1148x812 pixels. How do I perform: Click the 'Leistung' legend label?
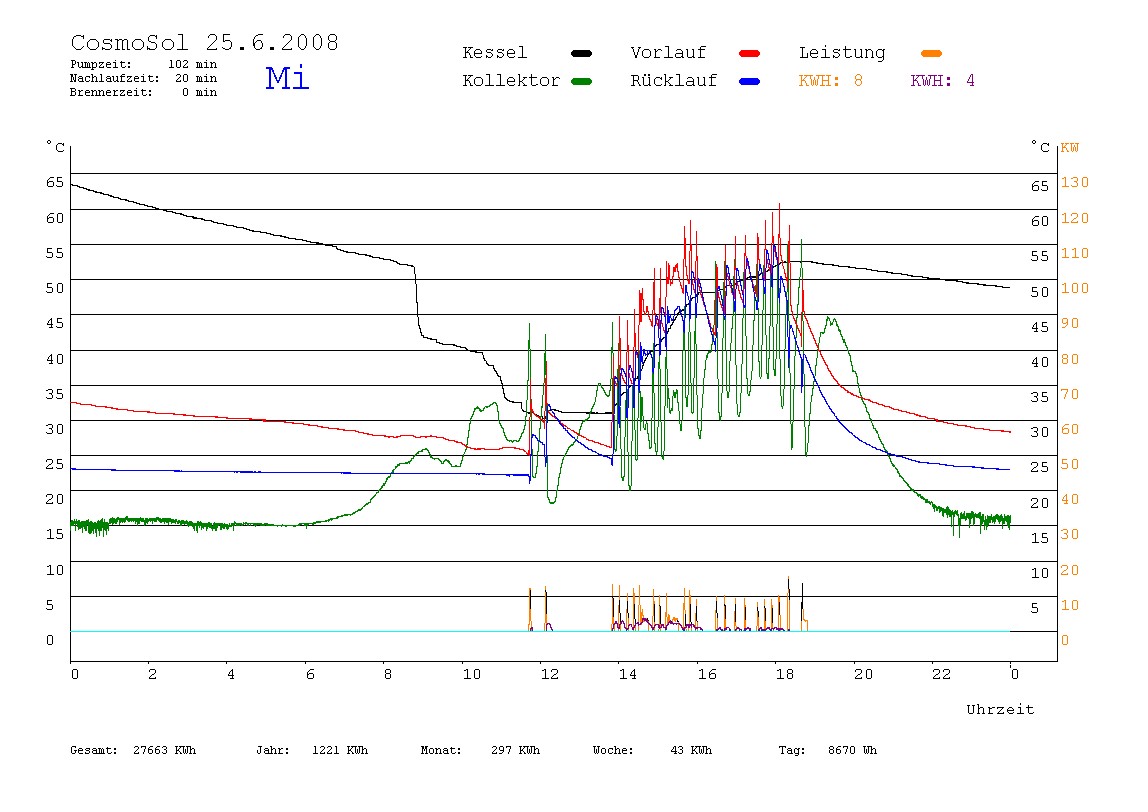(842, 53)
